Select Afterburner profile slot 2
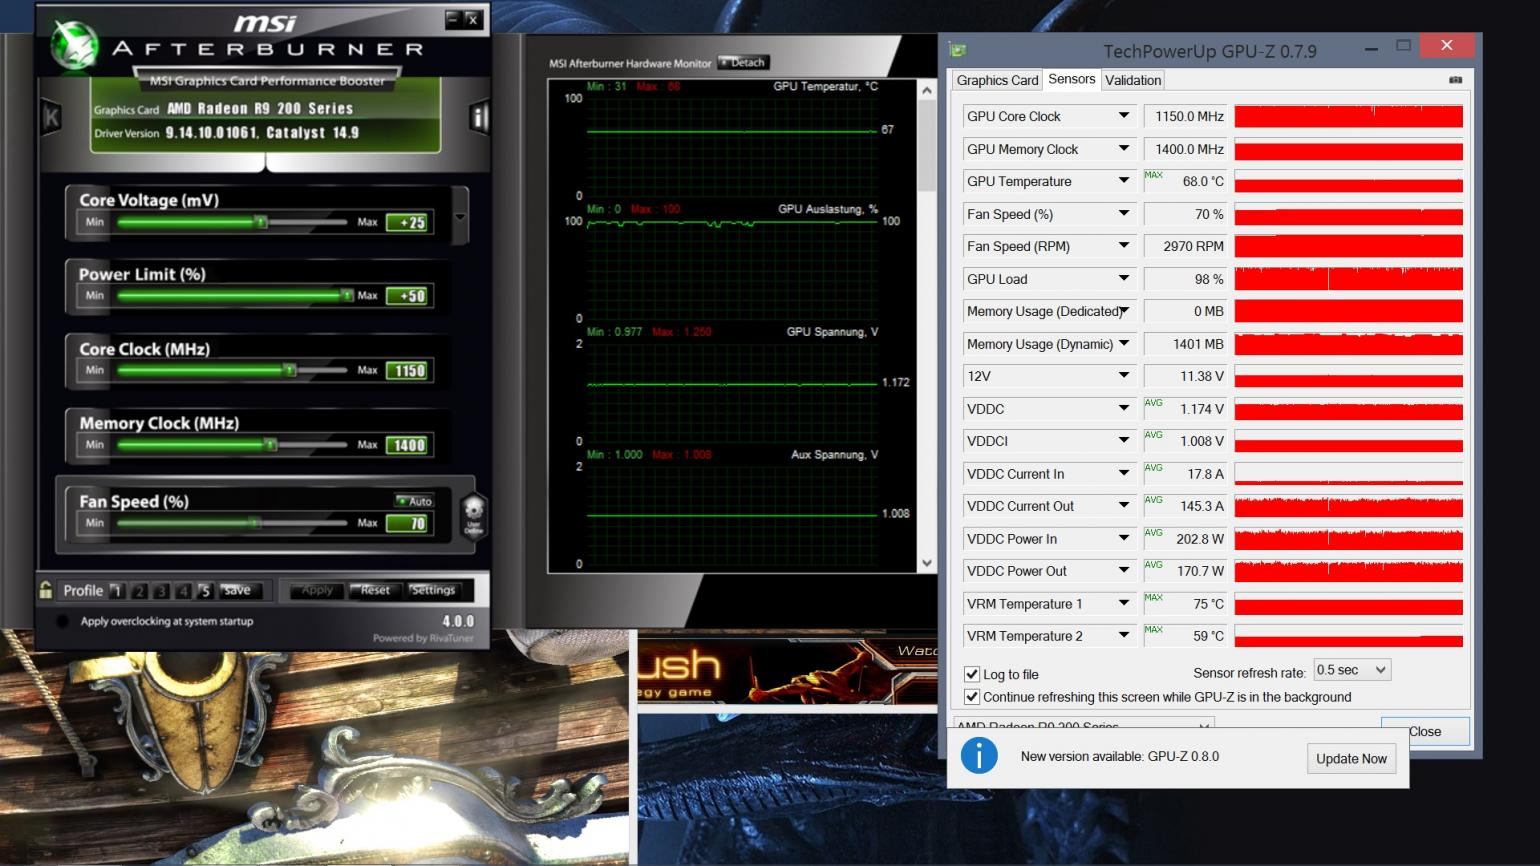Viewport: 1540px width, 866px height. tap(140, 591)
